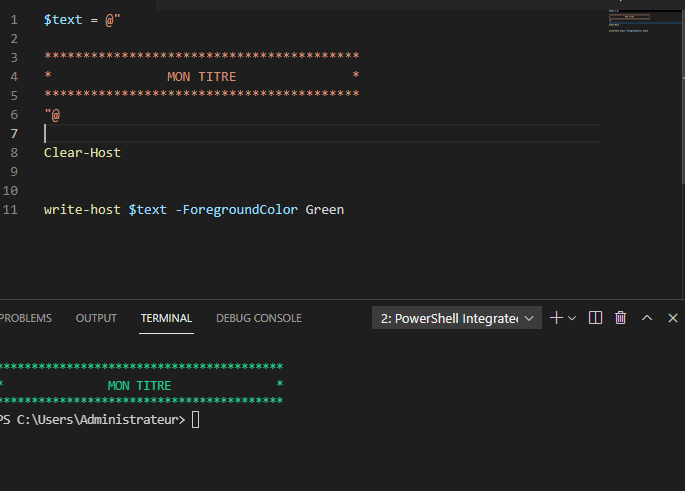Kill terminal using the trash icon
This screenshot has width=685, height=491.
click(621, 318)
